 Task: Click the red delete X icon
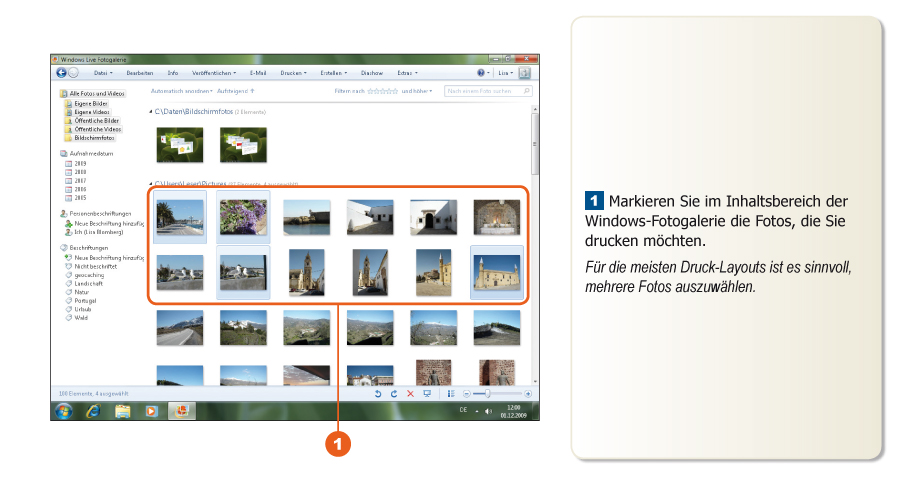tap(410, 394)
